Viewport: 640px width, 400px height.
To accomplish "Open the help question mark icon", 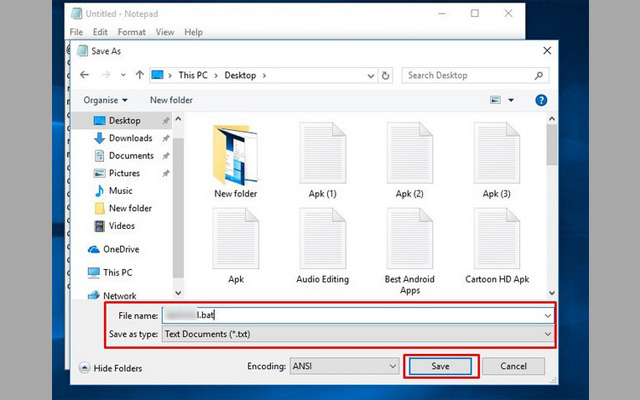I will [541, 100].
